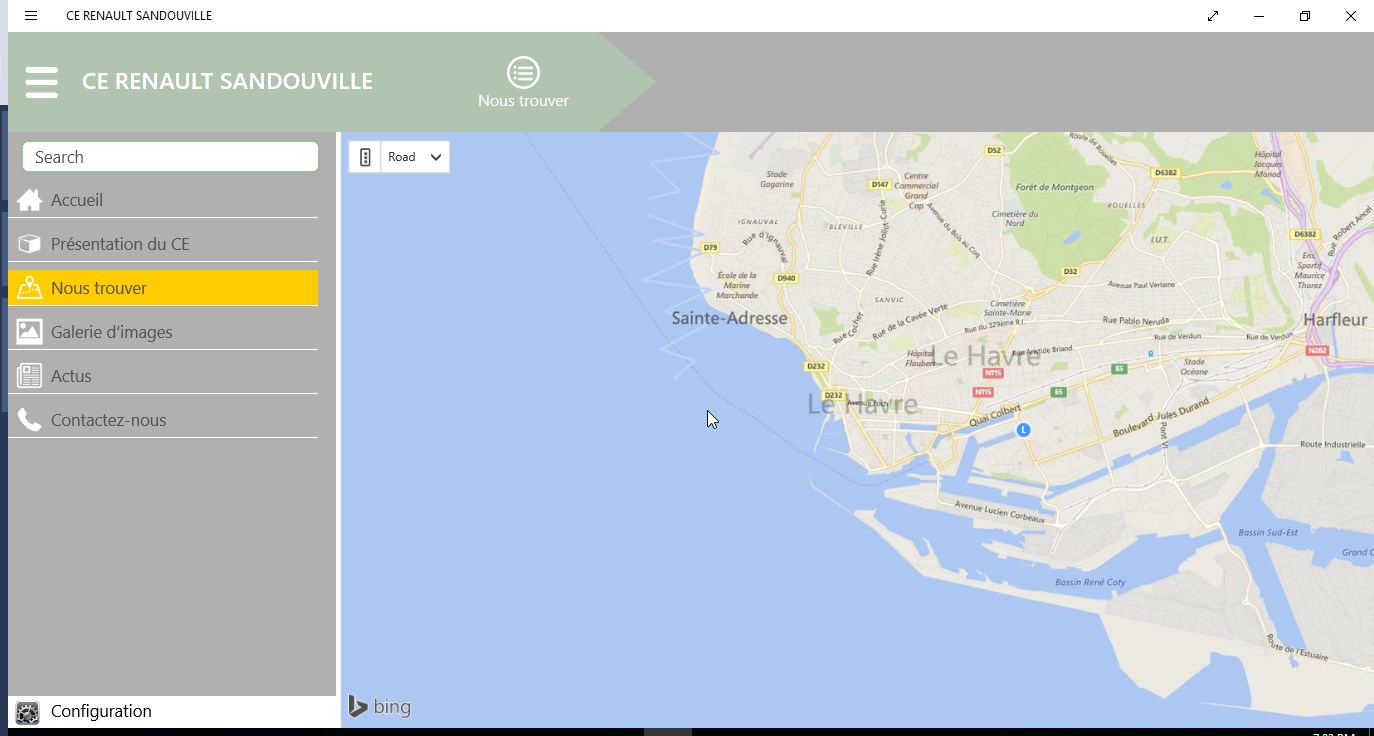Click the Accueil home icon
This screenshot has height=736, width=1374.
pos(29,200)
